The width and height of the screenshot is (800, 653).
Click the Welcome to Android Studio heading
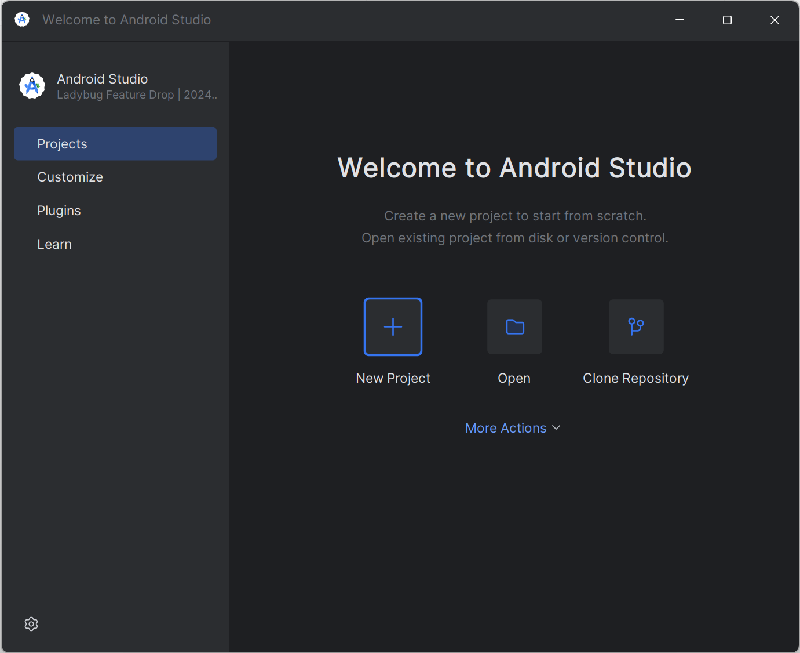(514, 168)
